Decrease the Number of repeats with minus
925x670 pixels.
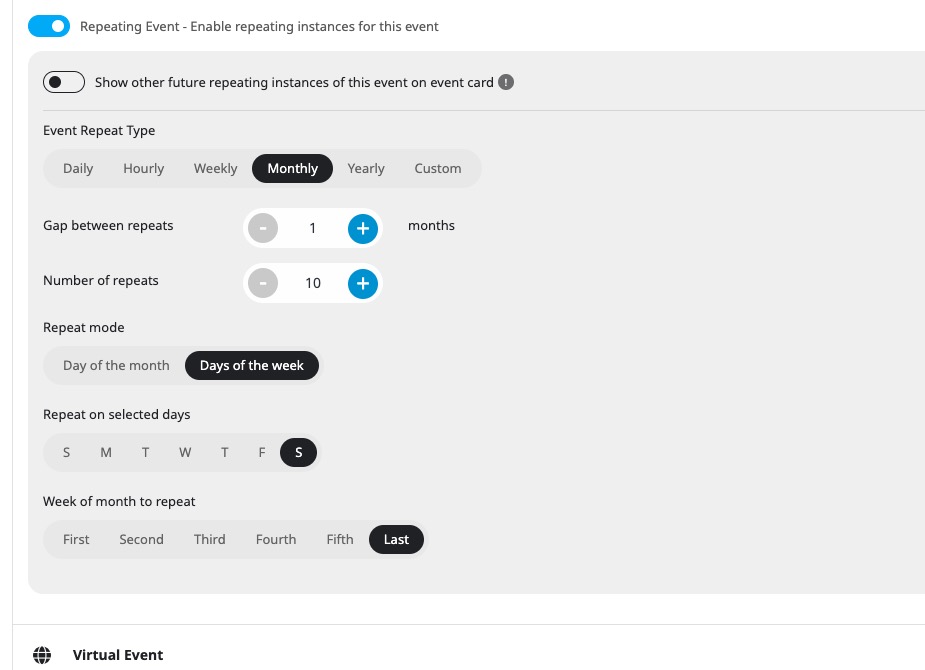(x=263, y=283)
